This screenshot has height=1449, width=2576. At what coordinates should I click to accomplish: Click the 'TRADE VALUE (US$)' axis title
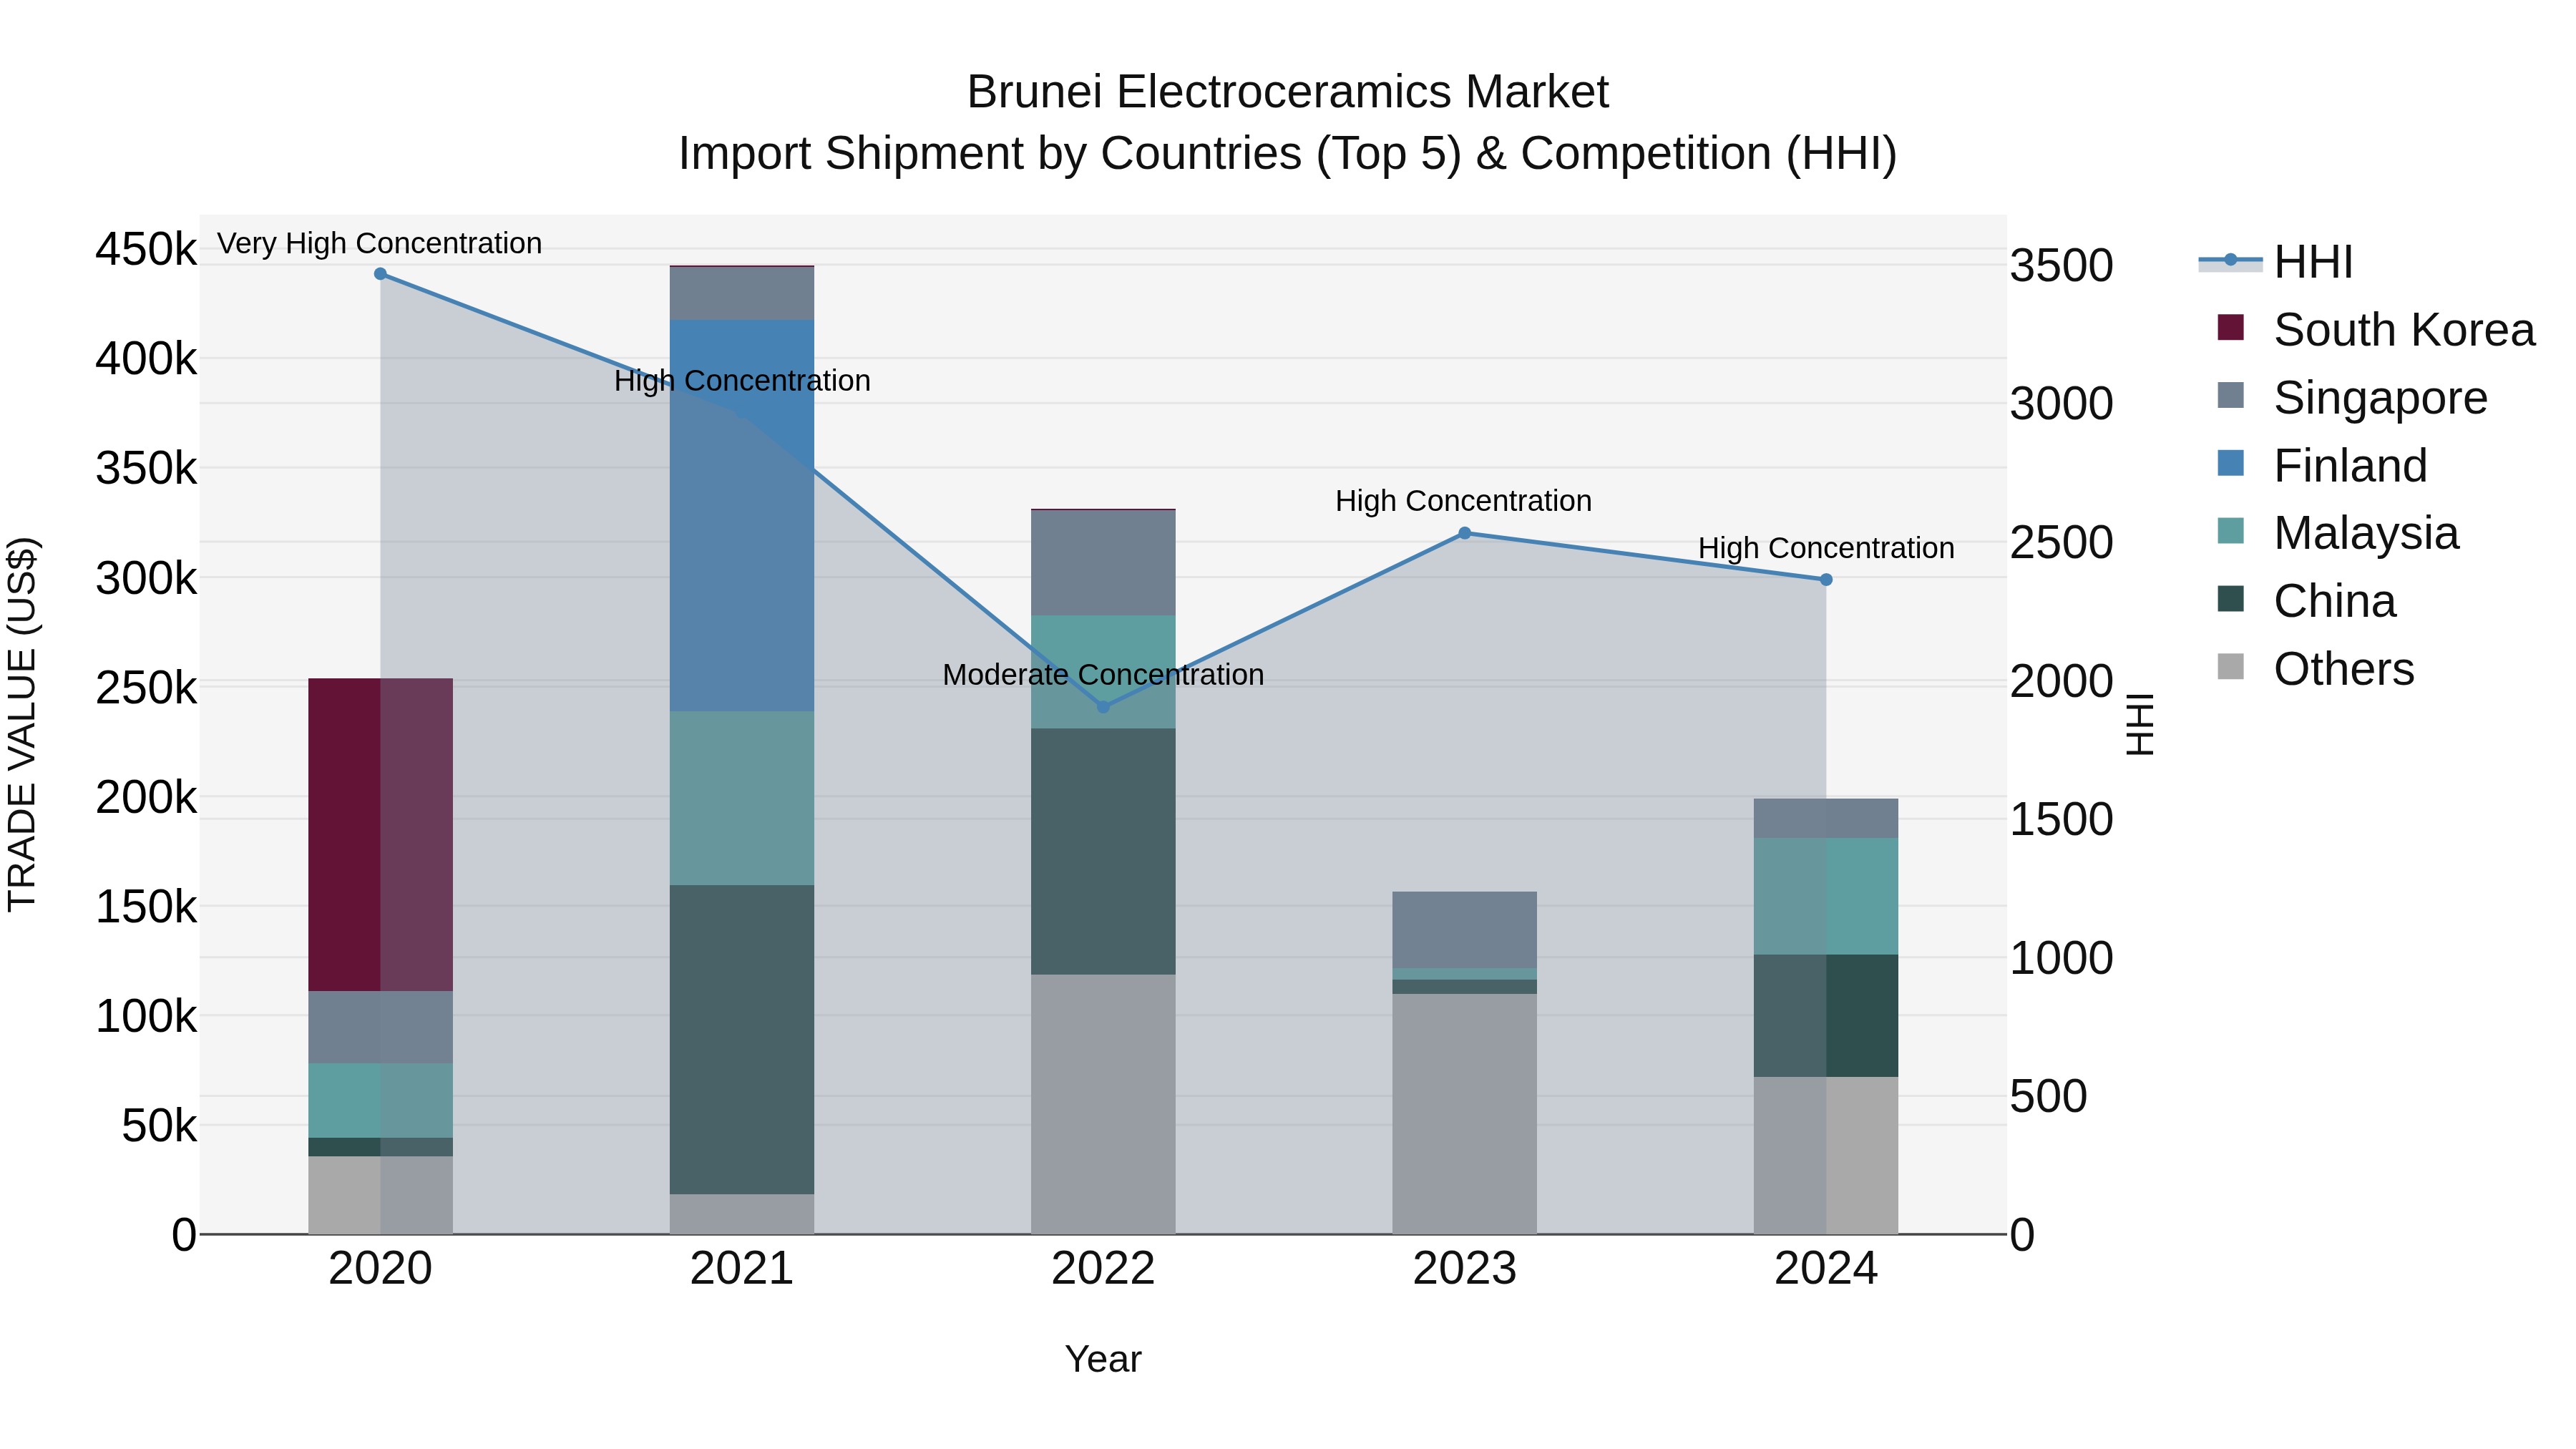coord(22,724)
